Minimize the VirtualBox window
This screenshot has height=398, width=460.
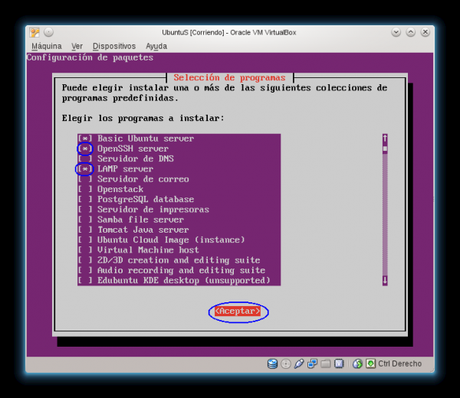[396, 32]
